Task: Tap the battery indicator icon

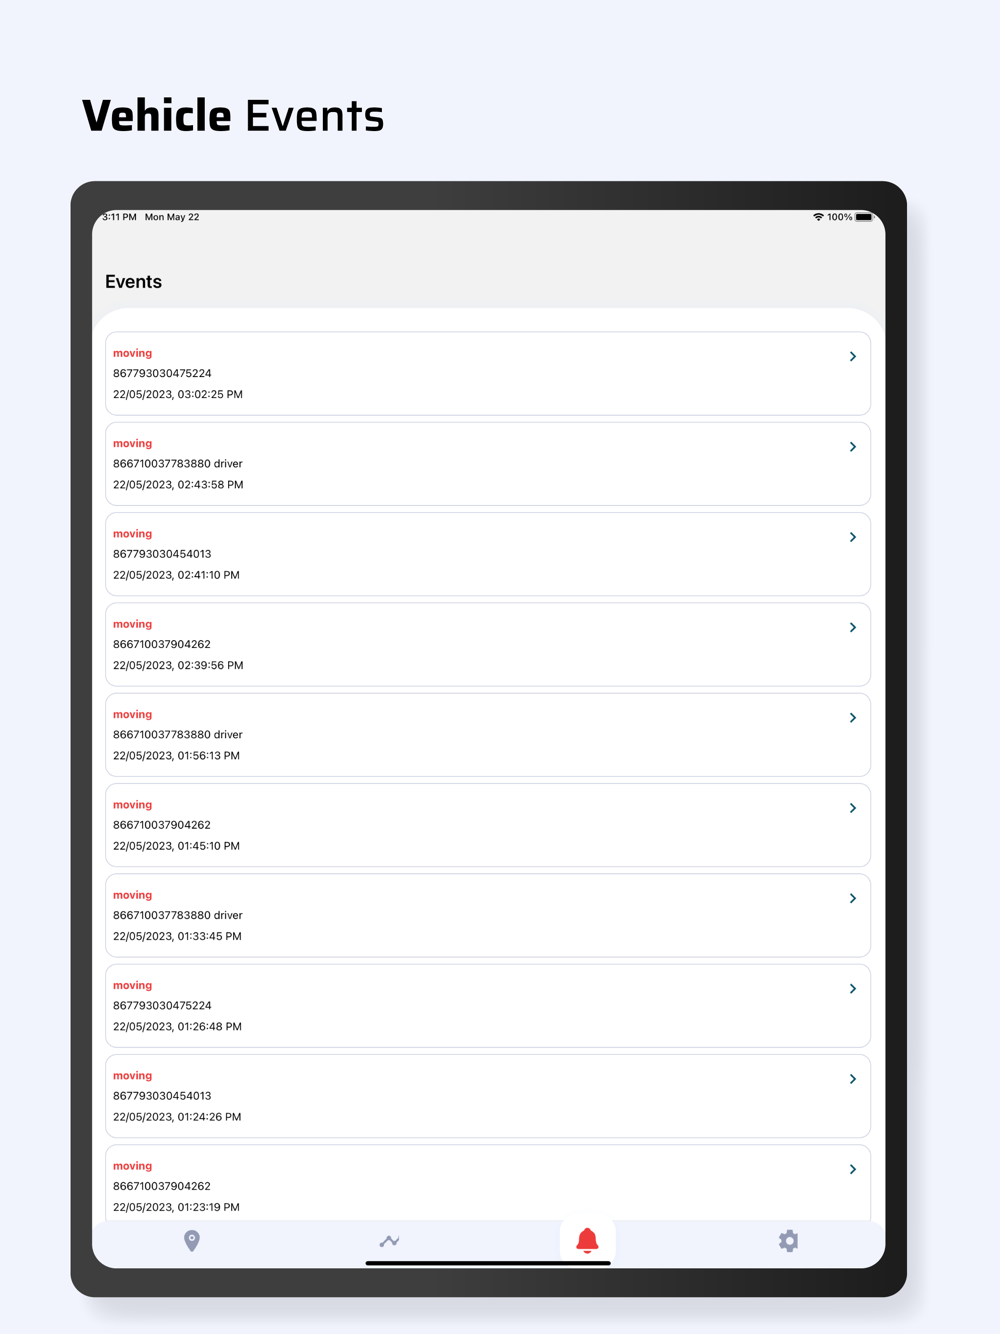Action: pyautogui.click(x=864, y=217)
